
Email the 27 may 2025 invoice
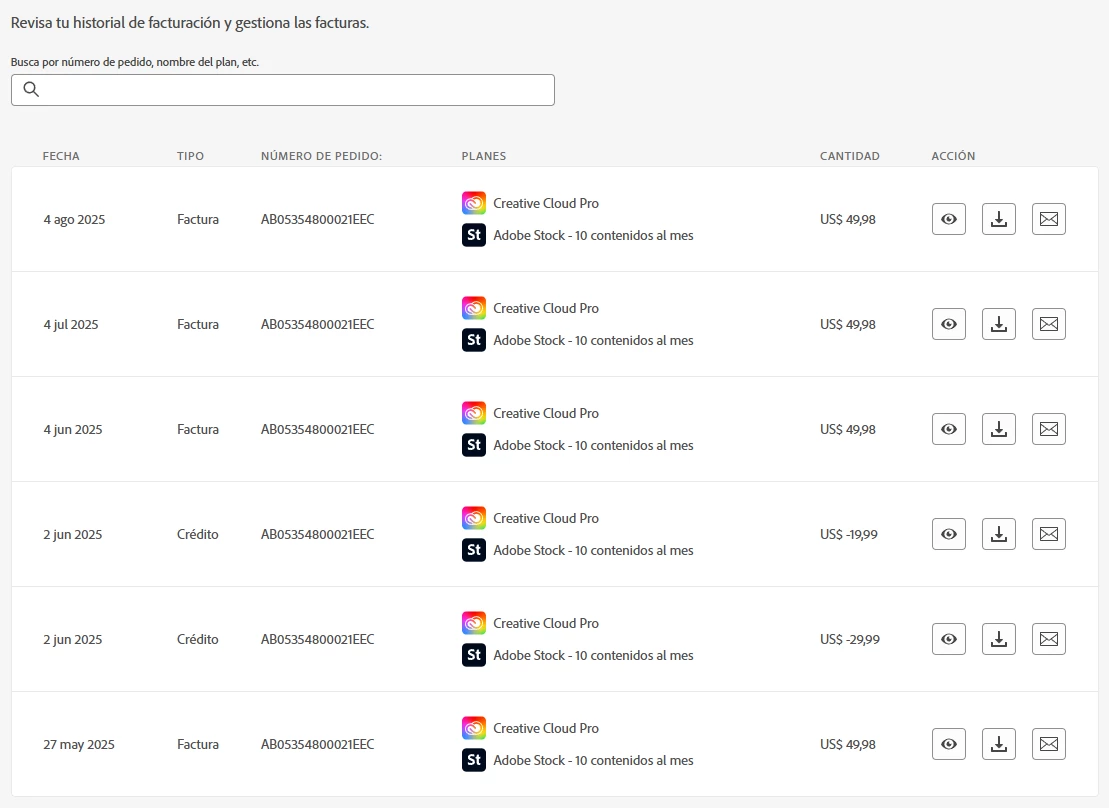point(1049,744)
